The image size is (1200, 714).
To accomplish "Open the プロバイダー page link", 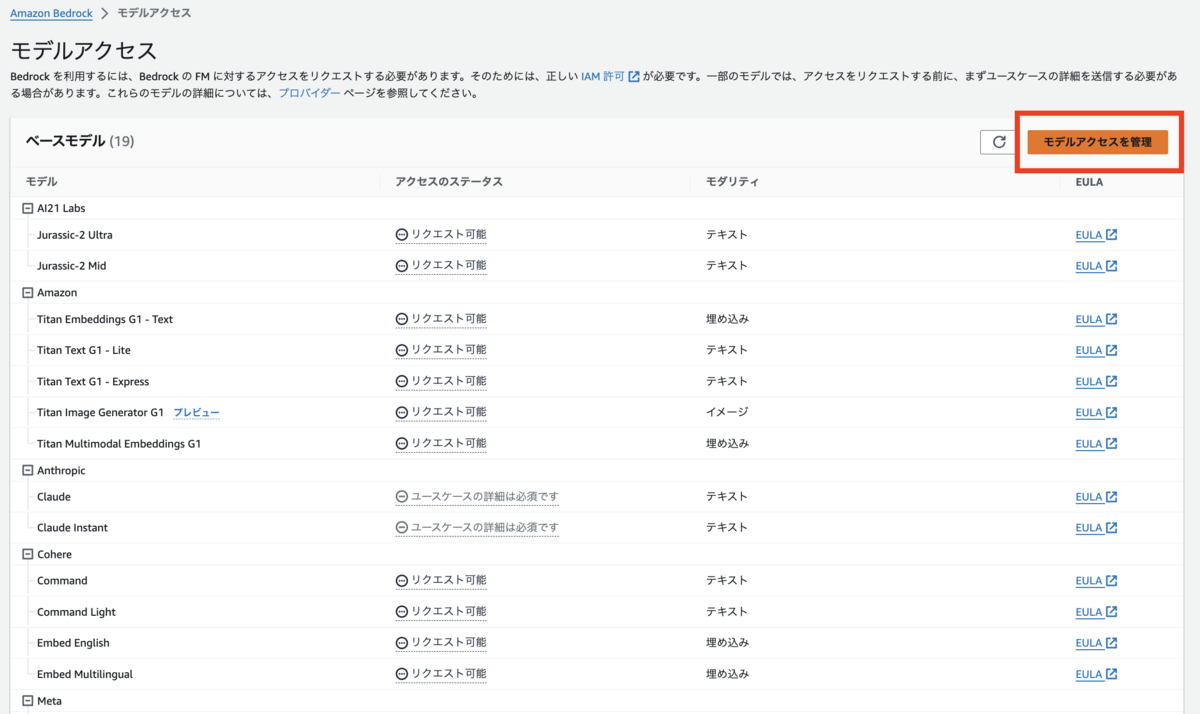I will point(309,93).
